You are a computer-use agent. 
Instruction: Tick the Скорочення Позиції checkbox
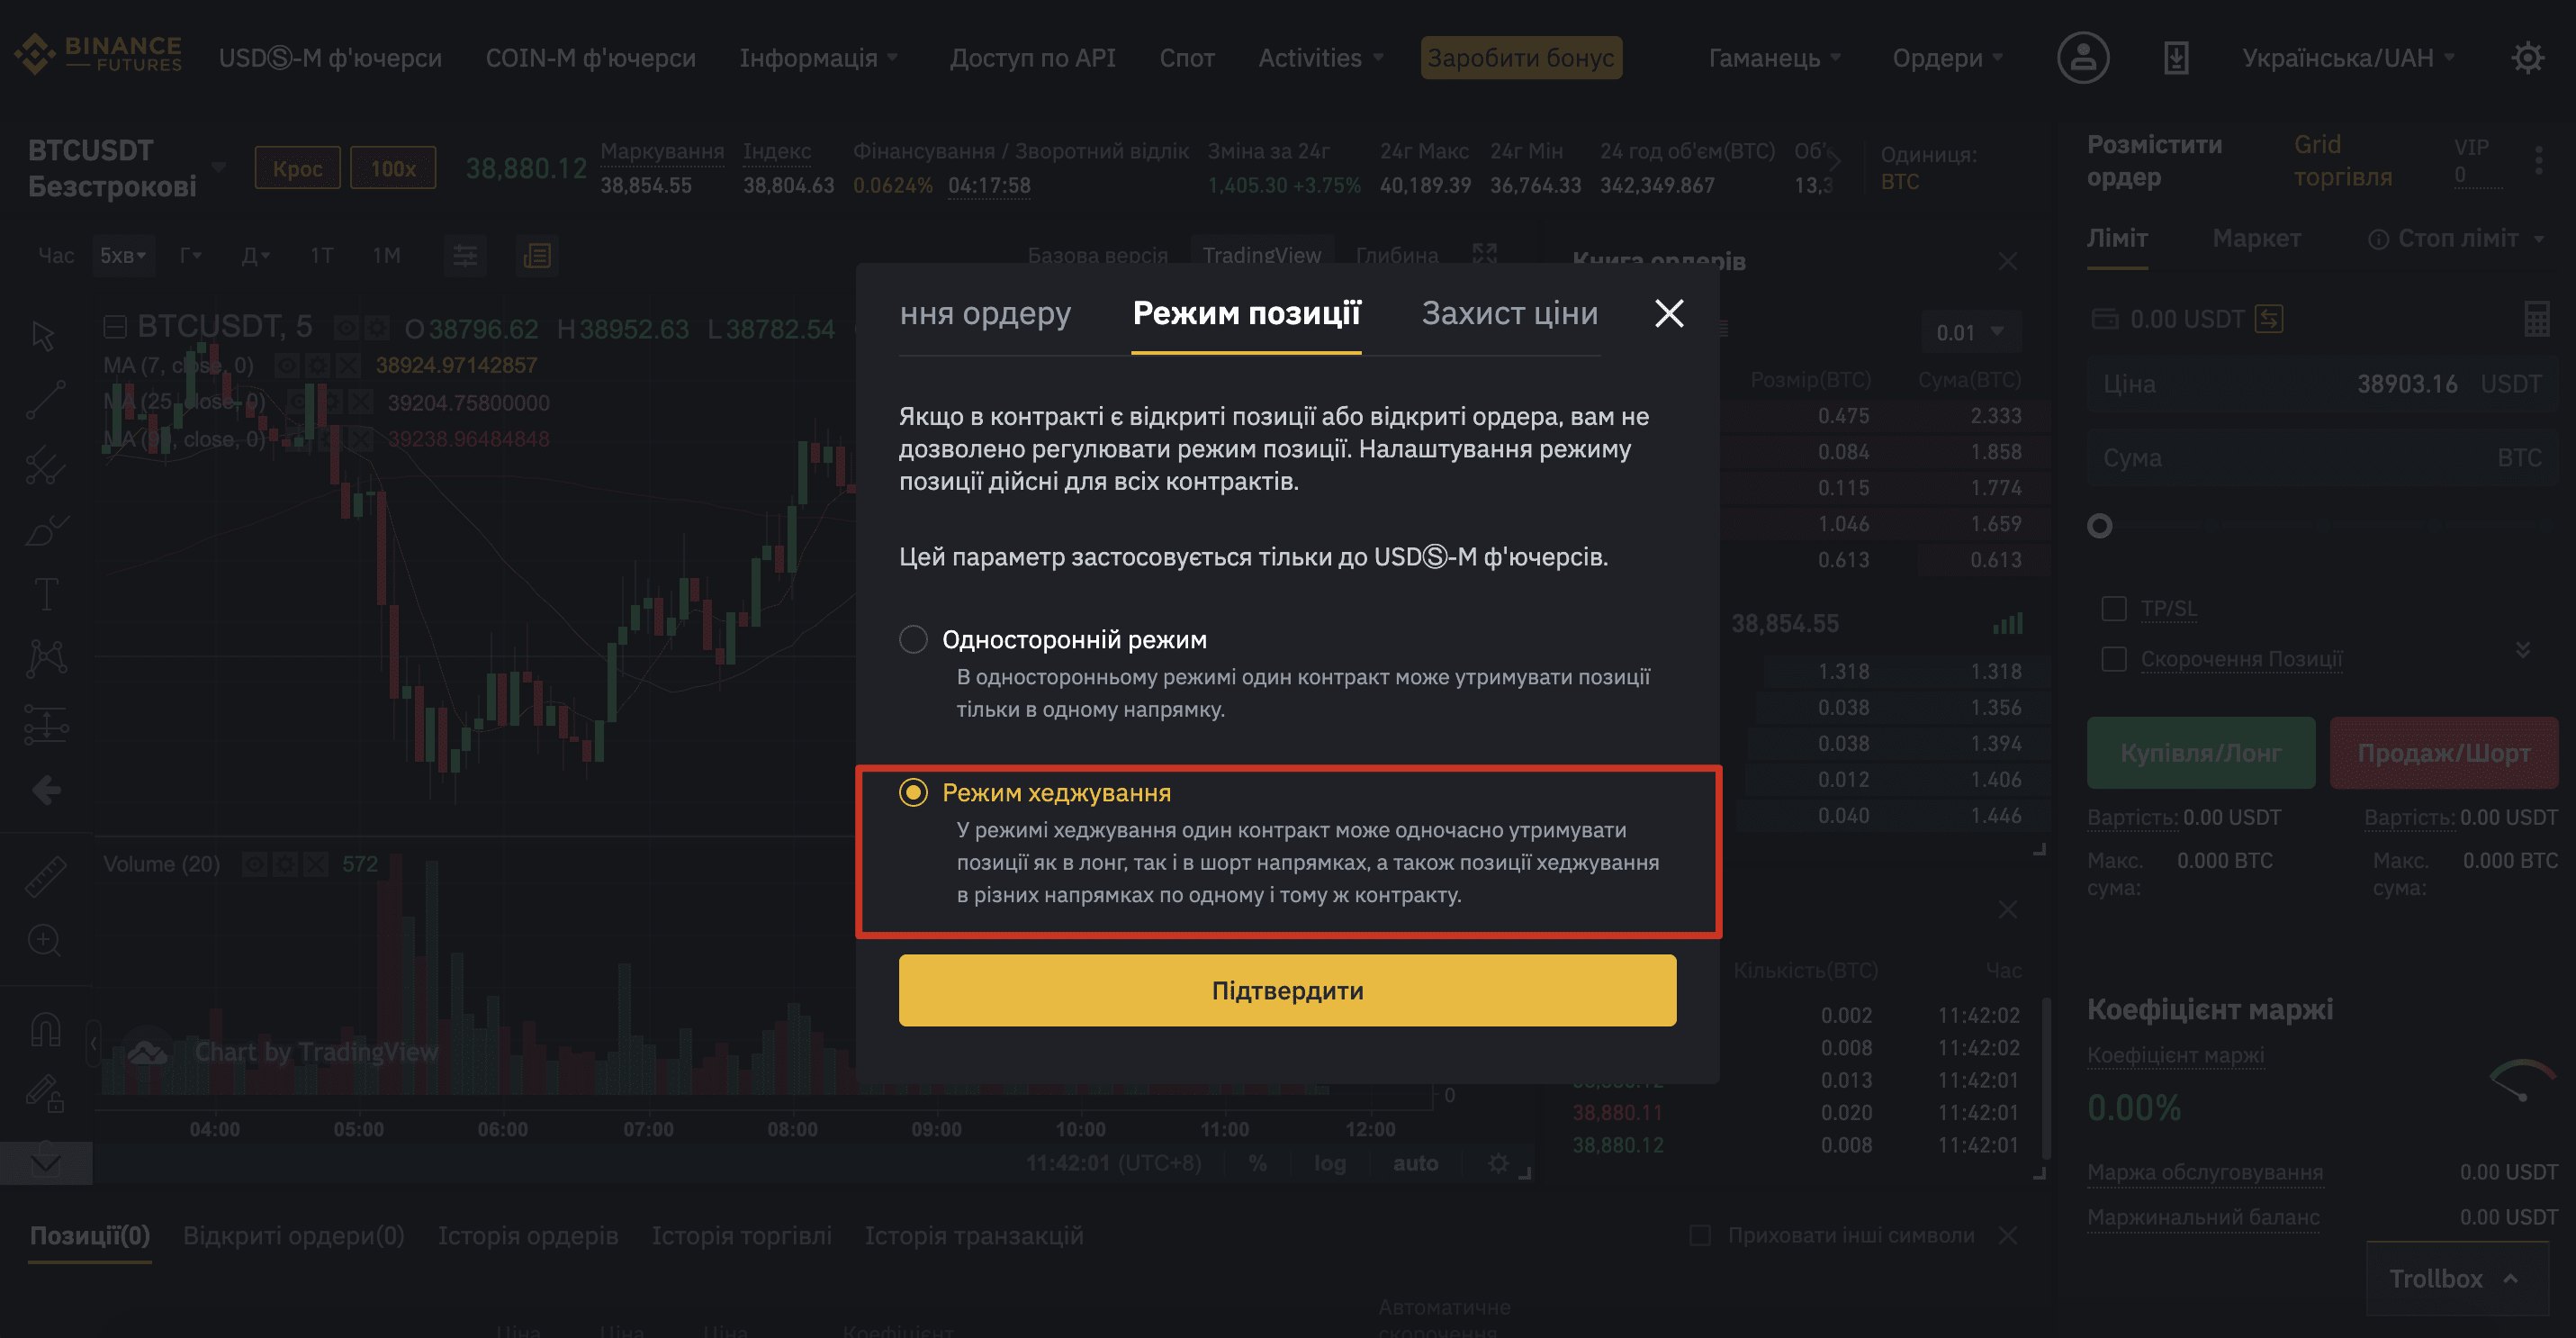[2114, 659]
